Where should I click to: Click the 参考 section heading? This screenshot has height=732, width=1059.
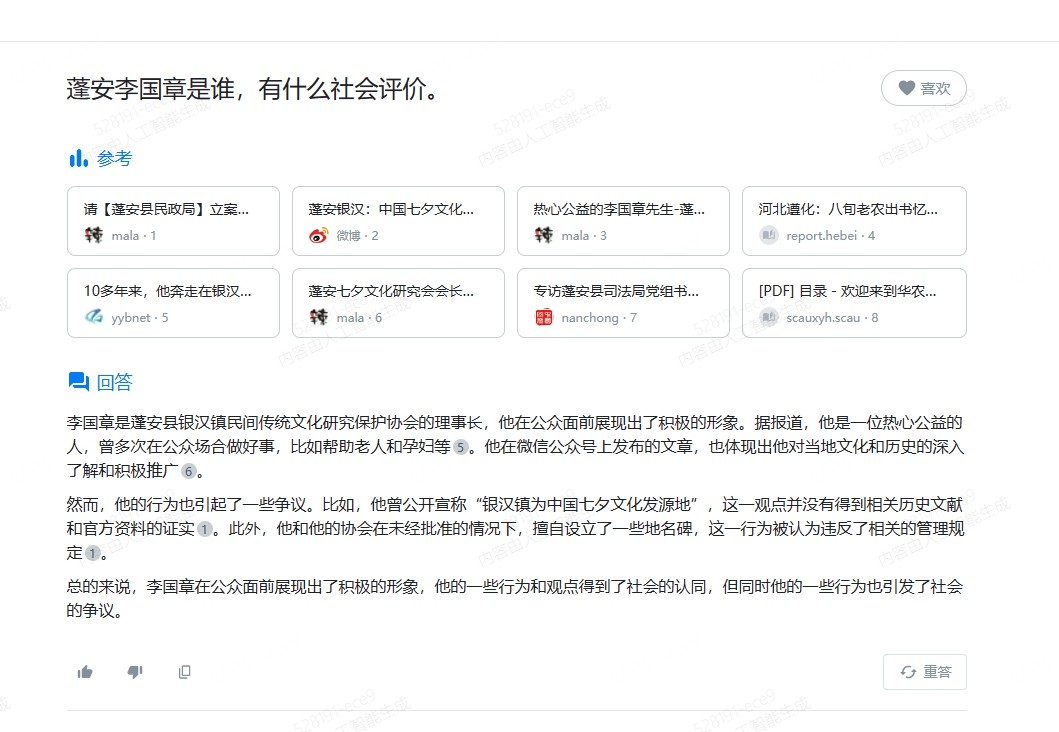[x=114, y=158]
